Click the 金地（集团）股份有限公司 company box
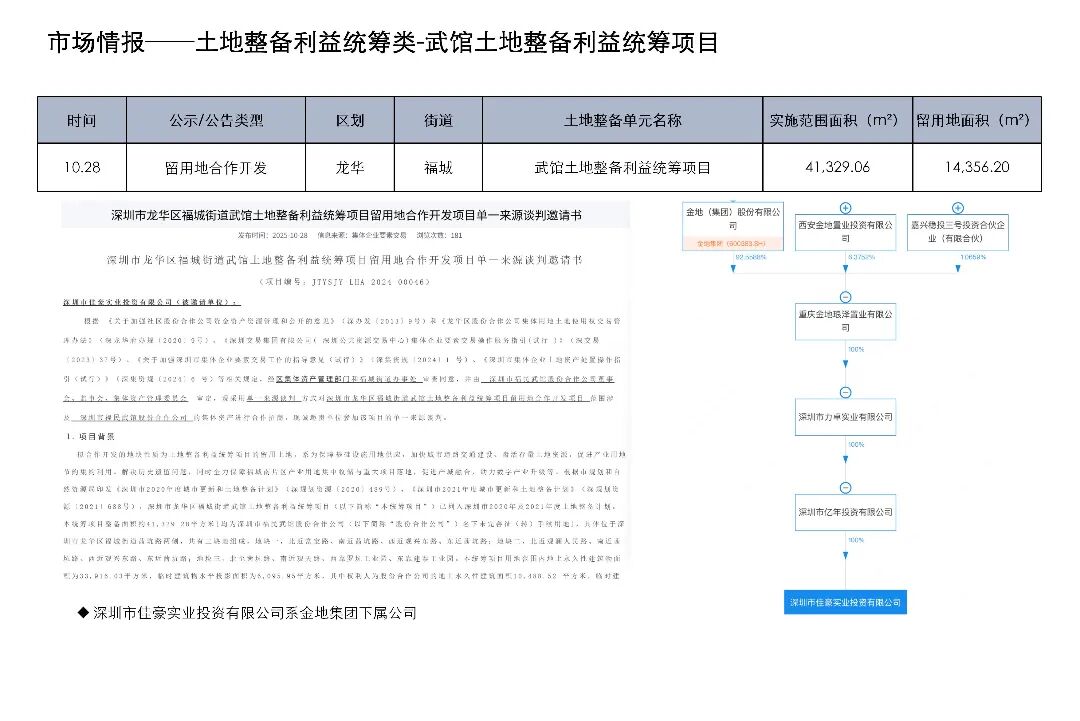This screenshot has width=1080, height=721. (x=732, y=219)
